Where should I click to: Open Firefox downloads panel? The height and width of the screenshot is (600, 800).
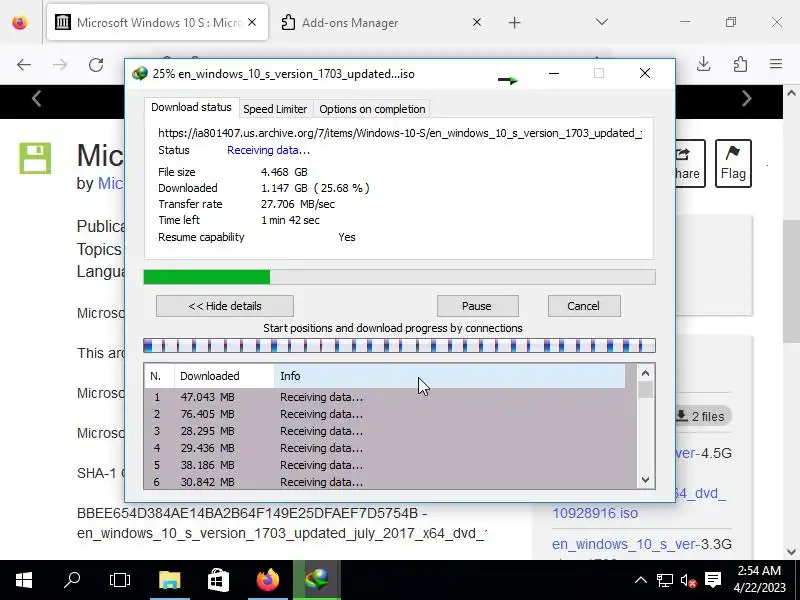(704, 64)
